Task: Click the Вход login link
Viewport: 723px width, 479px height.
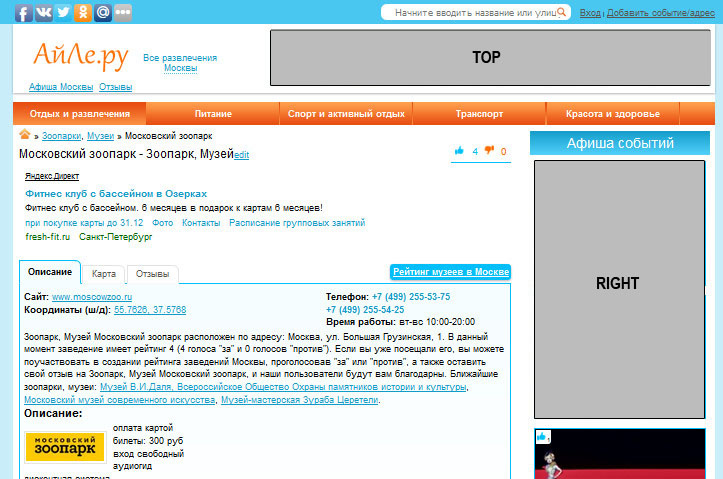Action: tap(590, 13)
